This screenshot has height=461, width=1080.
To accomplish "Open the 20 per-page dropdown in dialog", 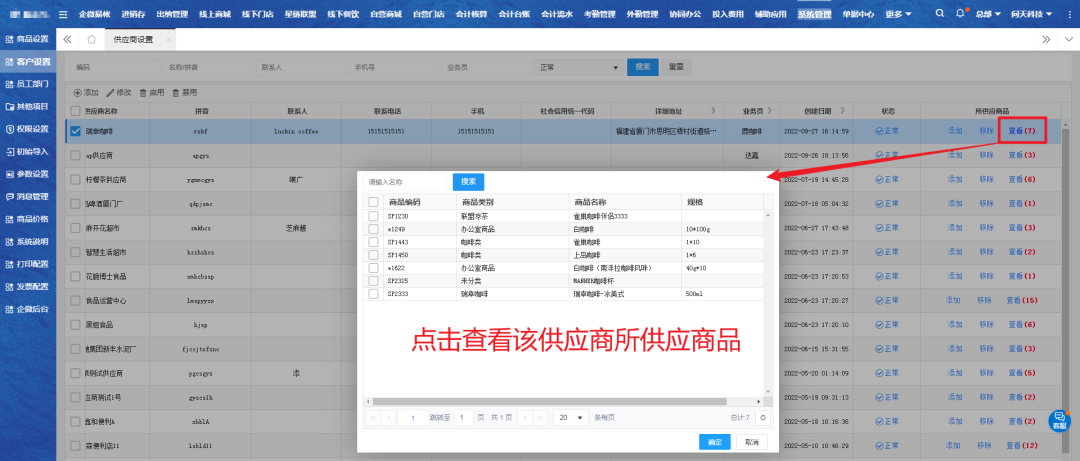I will [x=571, y=417].
